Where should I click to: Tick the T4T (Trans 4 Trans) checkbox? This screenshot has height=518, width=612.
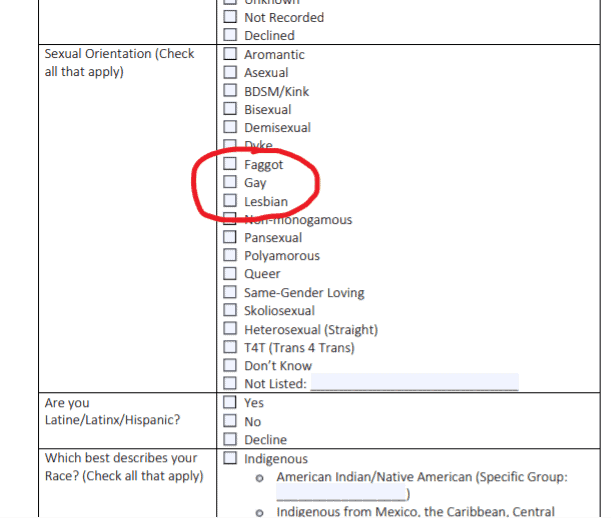230,348
